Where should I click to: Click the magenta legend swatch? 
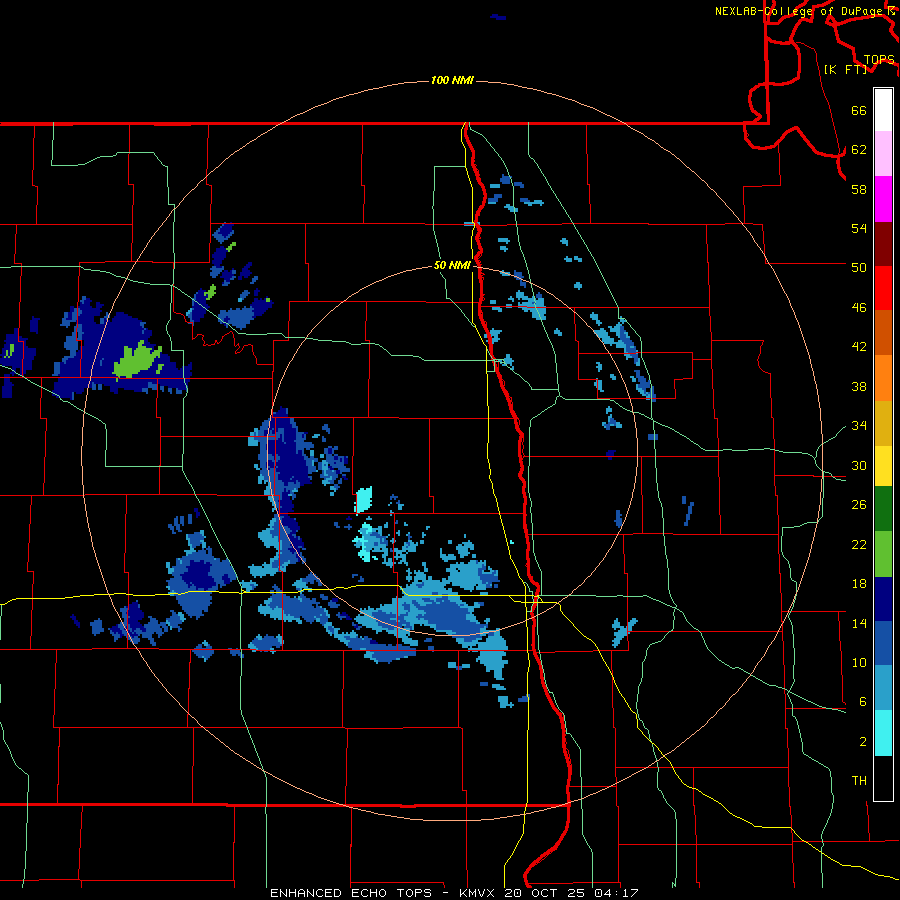(883, 199)
